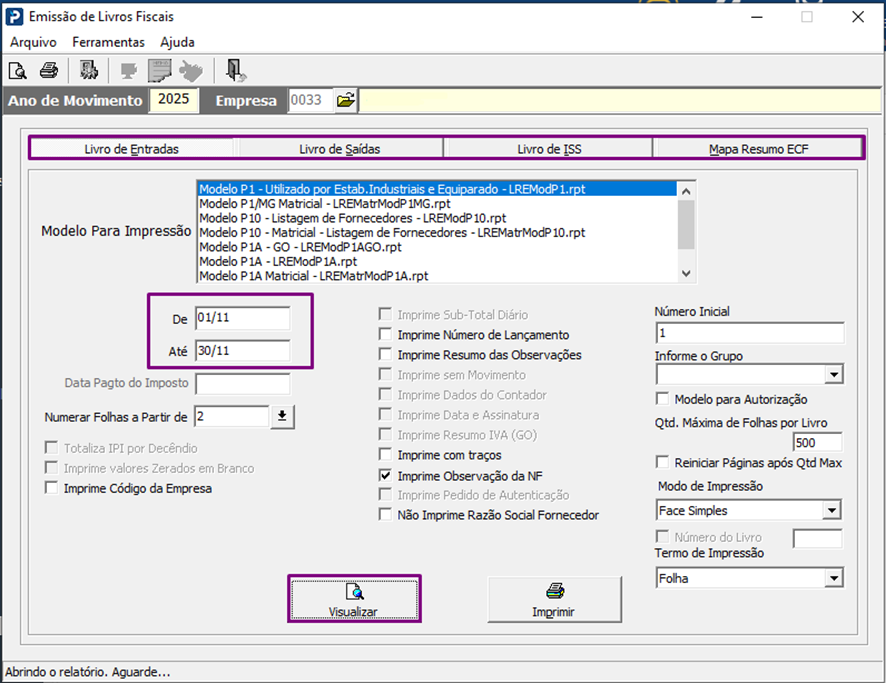Viewport: 886px width, 683px height.
Task: Click the Qtd. Máxima de Folhas field
Action: point(817,442)
